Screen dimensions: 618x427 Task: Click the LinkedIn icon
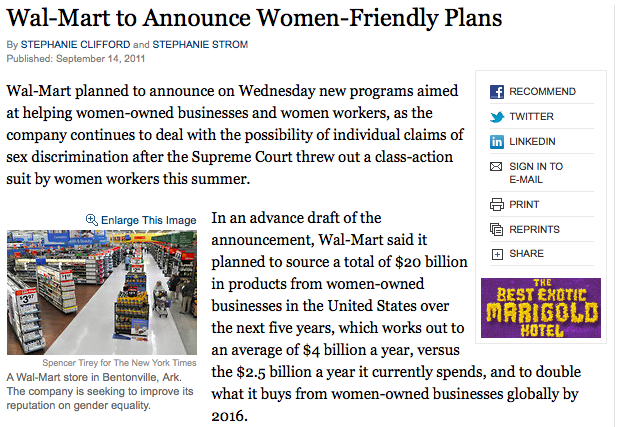pos(497,142)
